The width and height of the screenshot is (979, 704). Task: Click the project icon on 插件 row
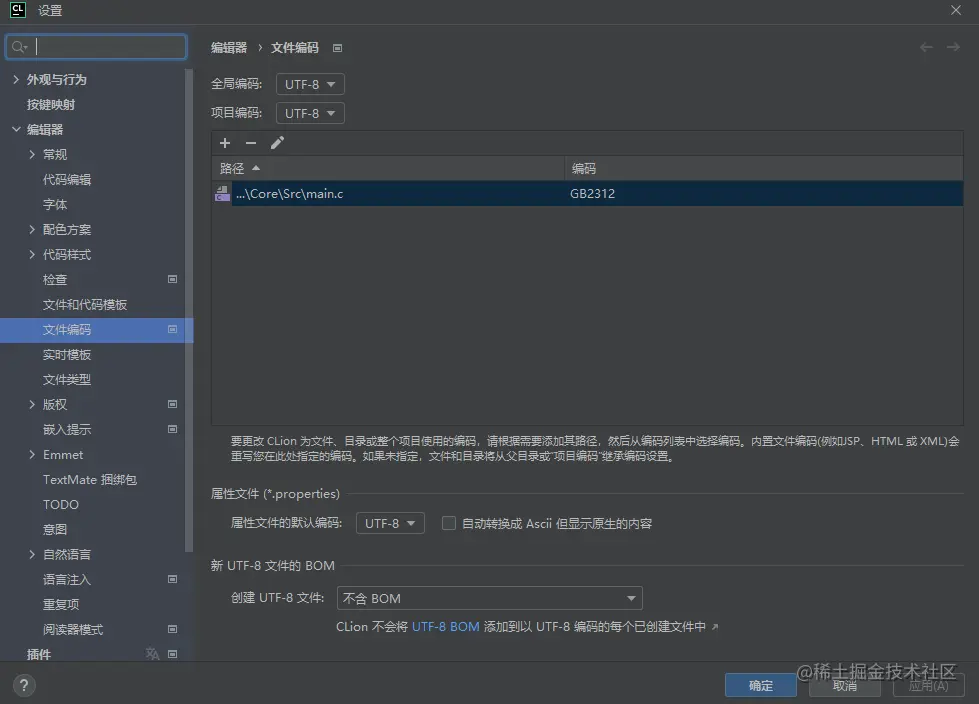(173, 654)
